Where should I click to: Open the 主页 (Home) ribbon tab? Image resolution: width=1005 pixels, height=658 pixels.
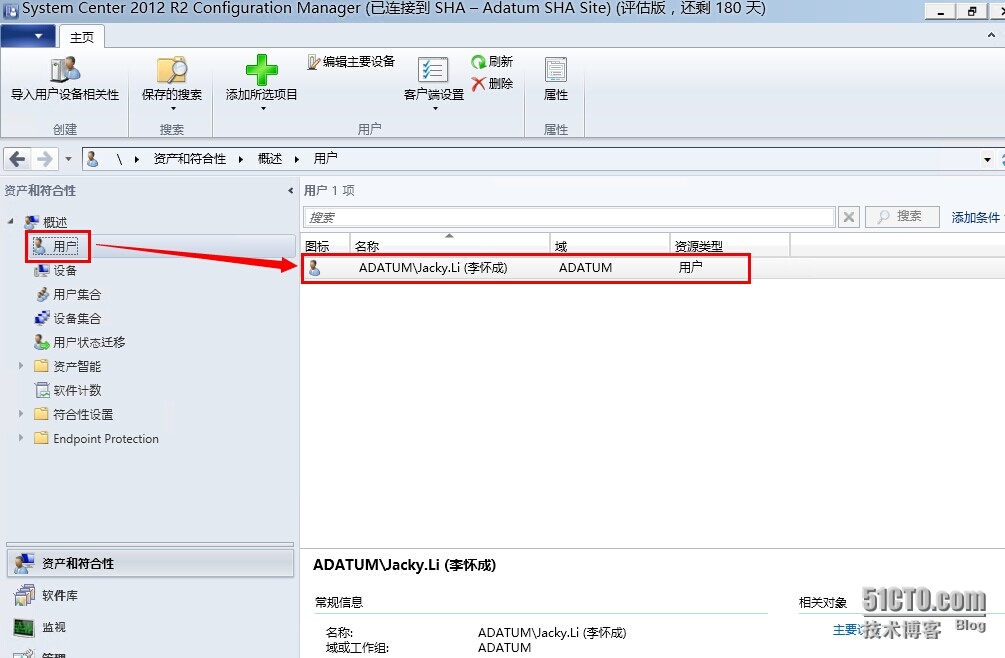coord(81,37)
